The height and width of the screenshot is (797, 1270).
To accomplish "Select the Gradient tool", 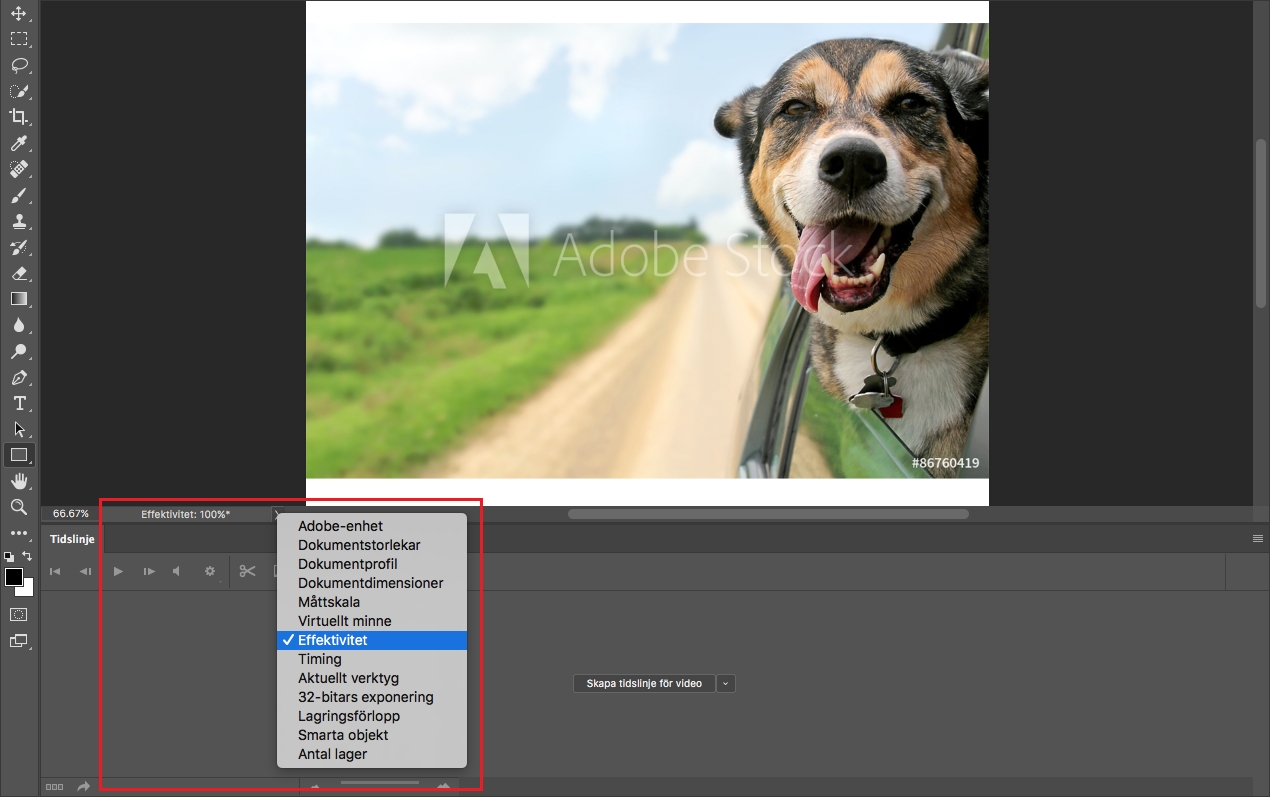I will point(19,299).
